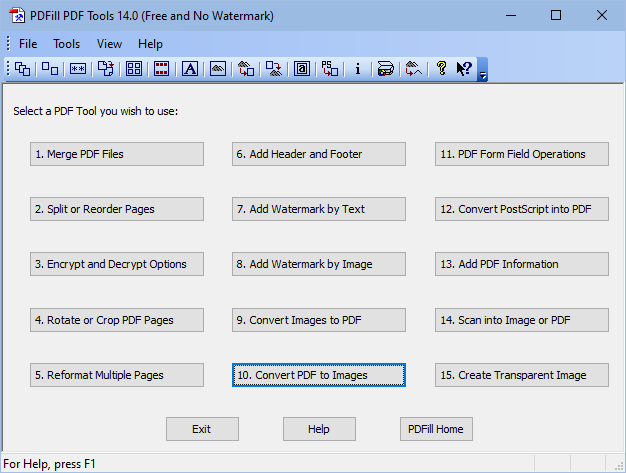Select 3. Encrypt and Decrypt Options
Screen dimensions: 626x473
(x=117, y=264)
